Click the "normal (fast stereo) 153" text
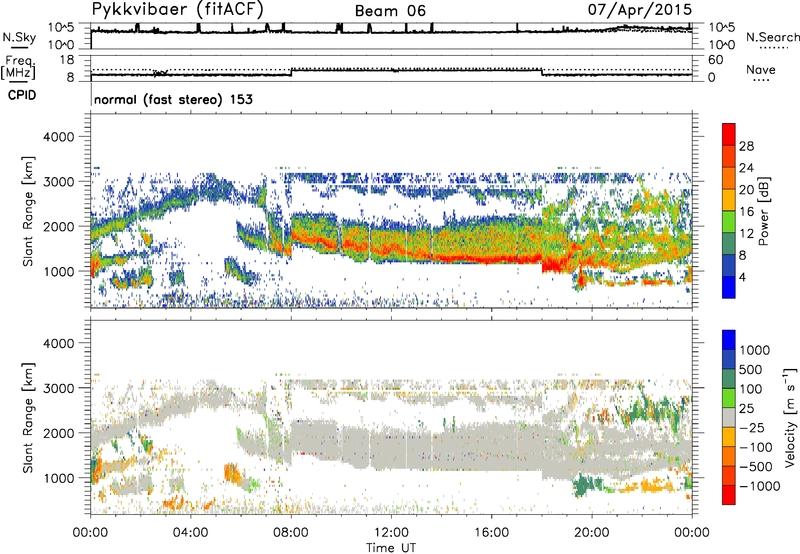The image size is (800, 554). pyautogui.click(x=173, y=99)
